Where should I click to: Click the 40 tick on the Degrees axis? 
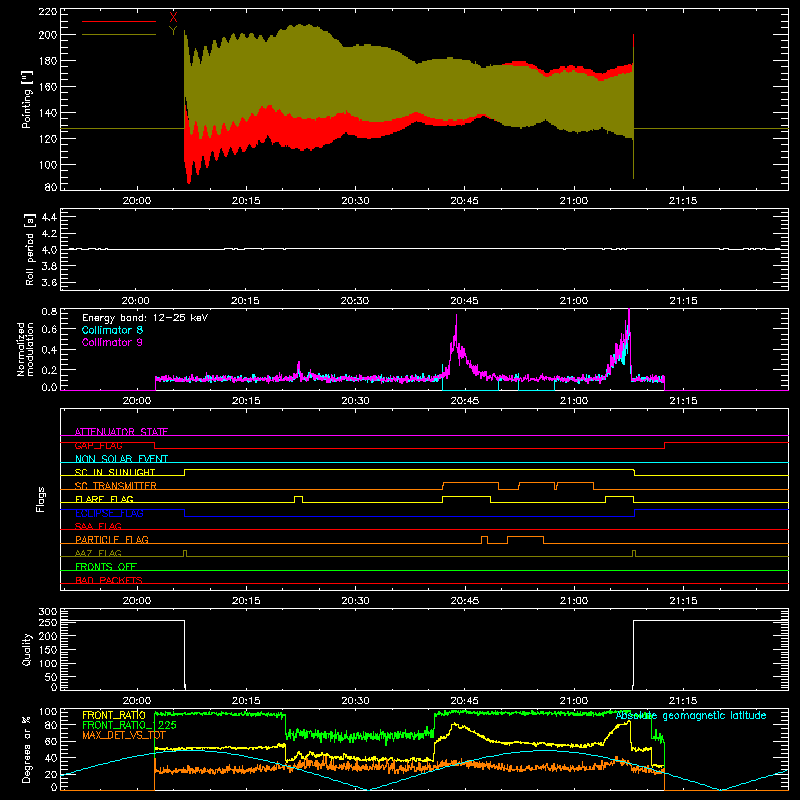(x=51, y=758)
